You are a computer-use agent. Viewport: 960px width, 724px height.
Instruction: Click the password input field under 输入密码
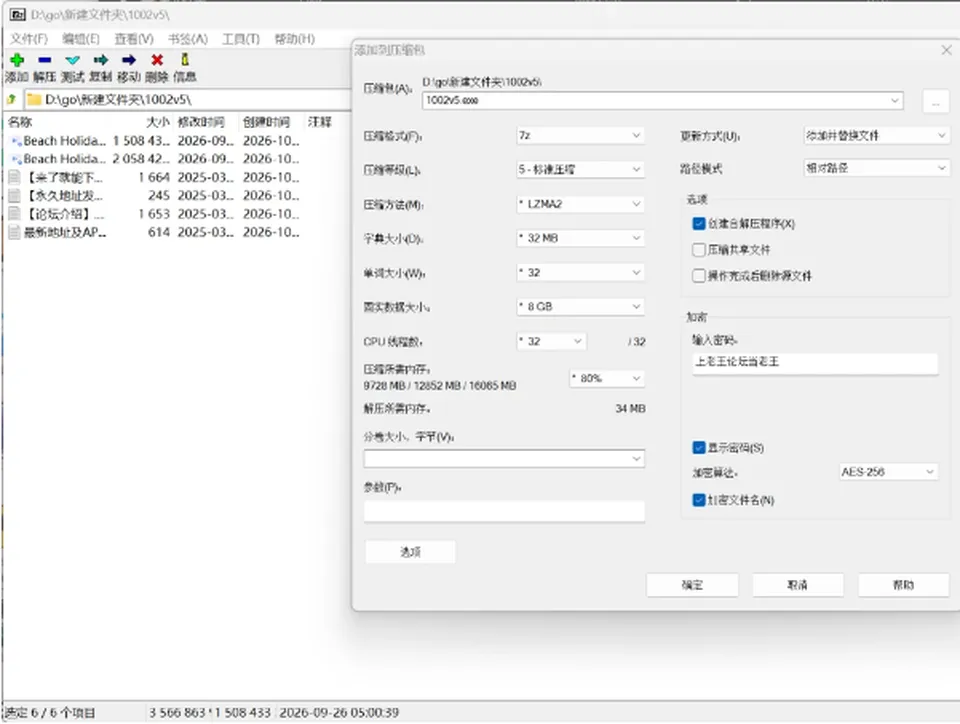[815, 362]
